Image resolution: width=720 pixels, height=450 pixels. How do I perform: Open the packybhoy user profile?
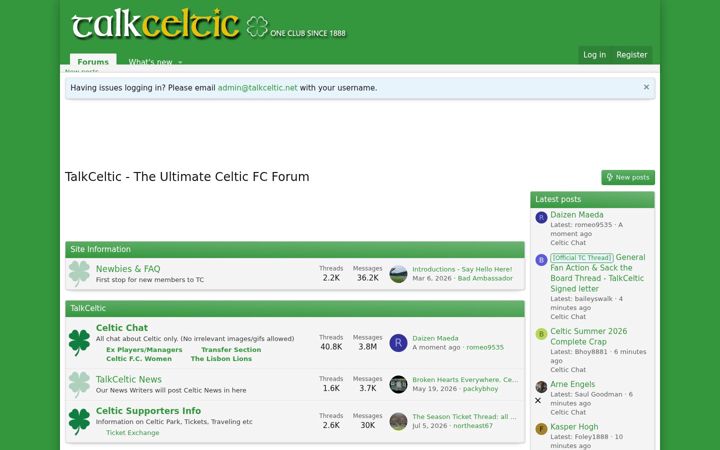480,388
